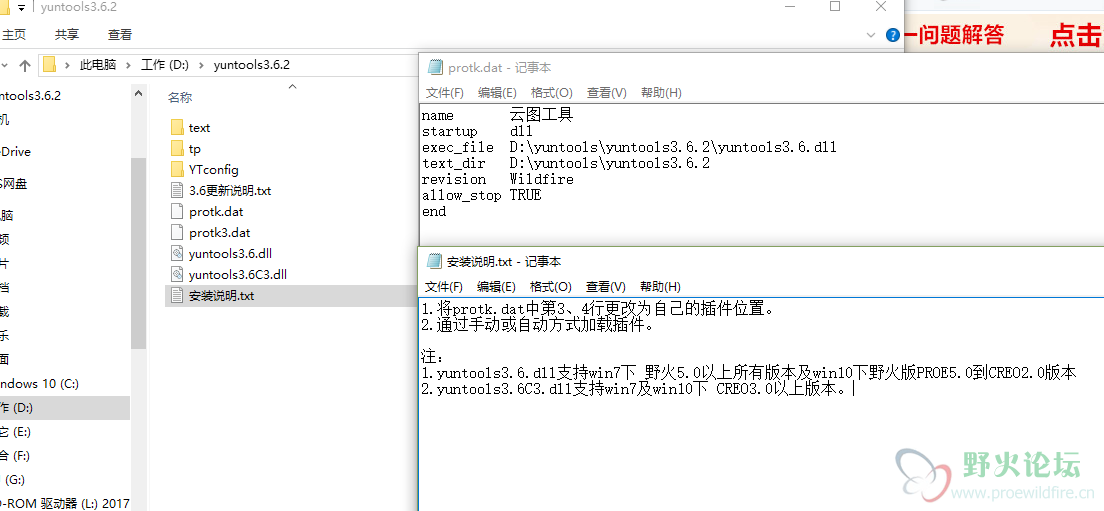This screenshot has height=511, width=1104.
Task: Open 格式(O) menu in 安装说明.txt Notepad
Action: pos(551,287)
